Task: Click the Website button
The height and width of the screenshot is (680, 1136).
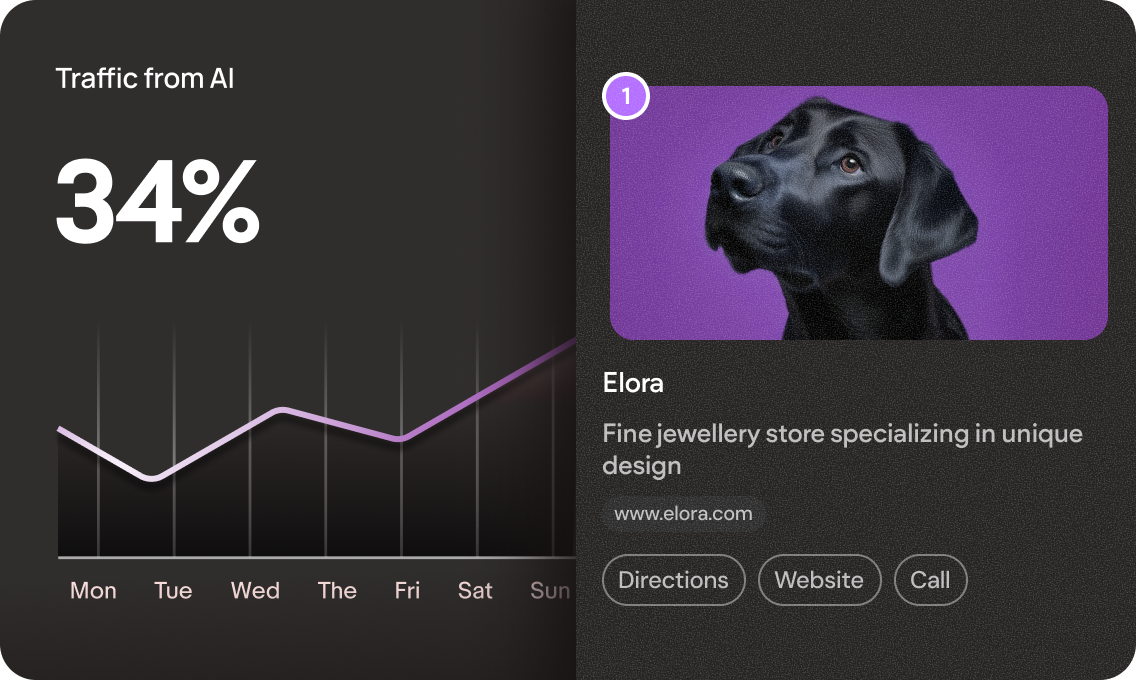Action: [819, 580]
